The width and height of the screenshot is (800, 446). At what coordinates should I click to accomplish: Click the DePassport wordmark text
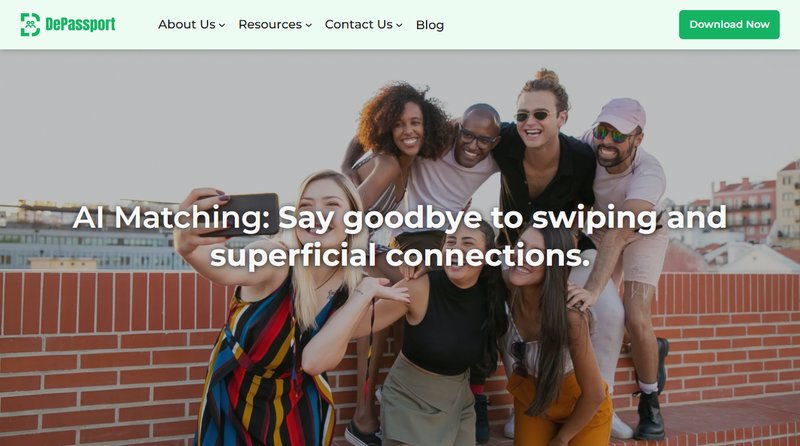[80, 24]
